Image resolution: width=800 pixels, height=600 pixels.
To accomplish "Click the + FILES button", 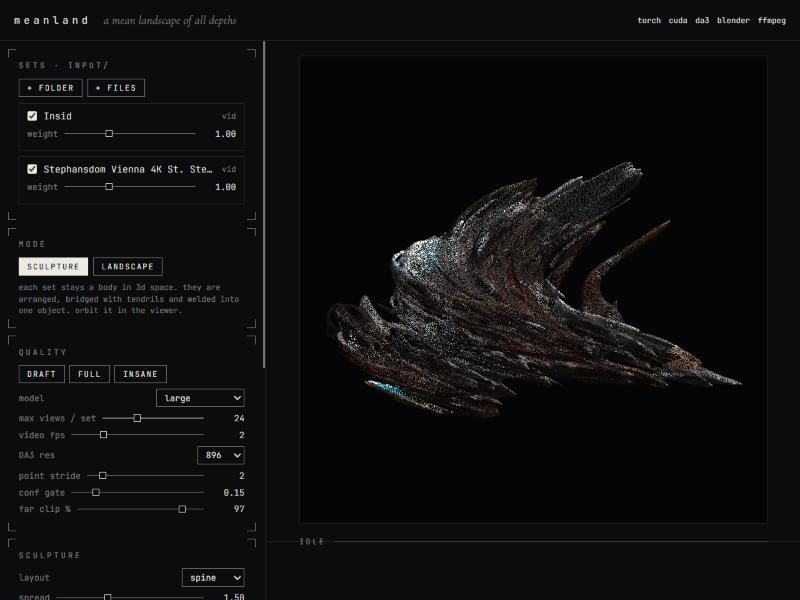I will point(116,88).
